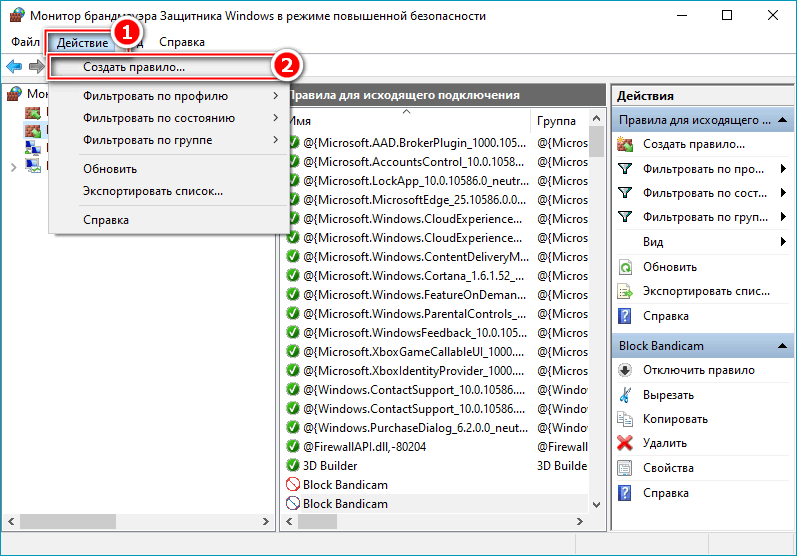
Task: Choose Экспортировать список... in the open menu
Action: pos(153,190)
